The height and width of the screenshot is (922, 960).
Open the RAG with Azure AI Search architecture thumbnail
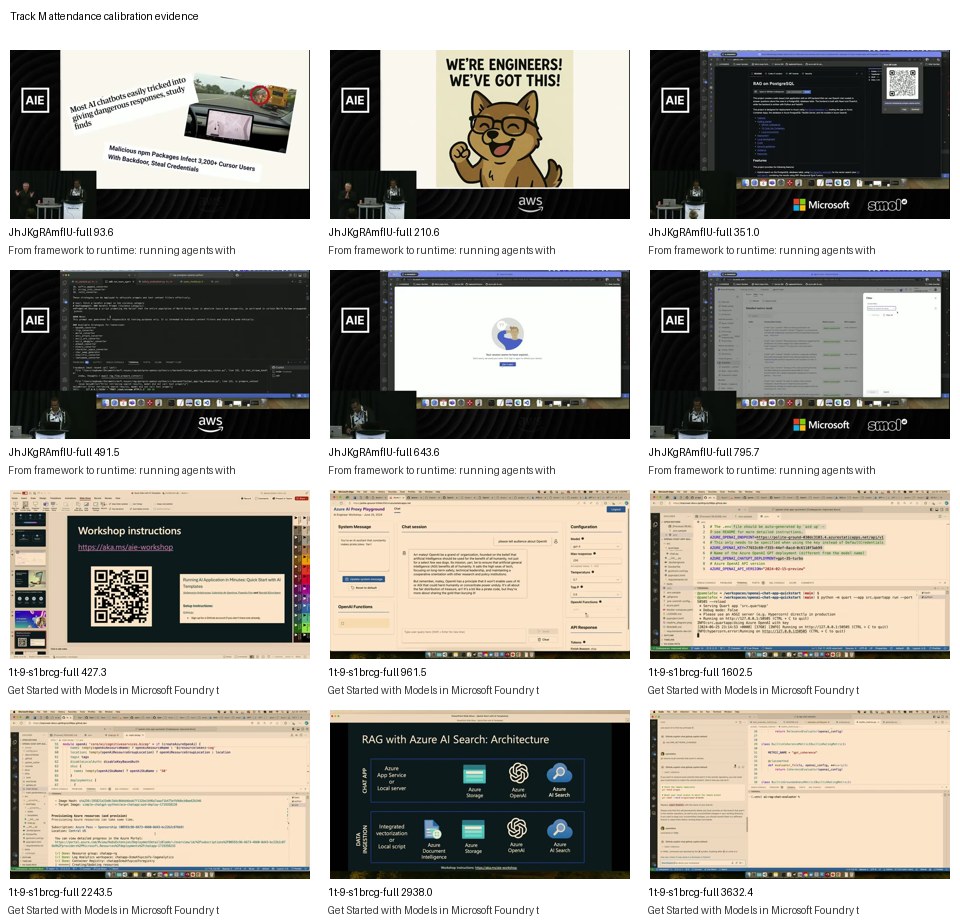pos(479,794)
